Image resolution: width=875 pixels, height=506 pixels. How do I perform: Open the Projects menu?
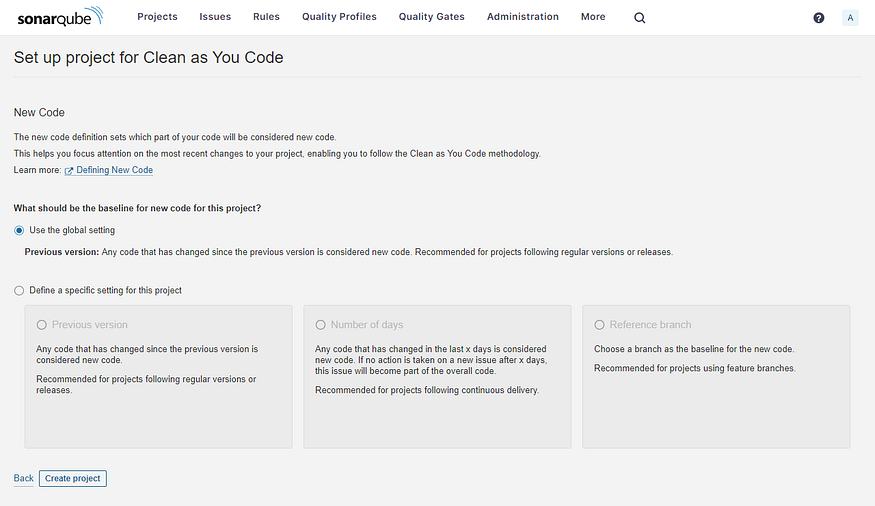click(x=157, y=17)
